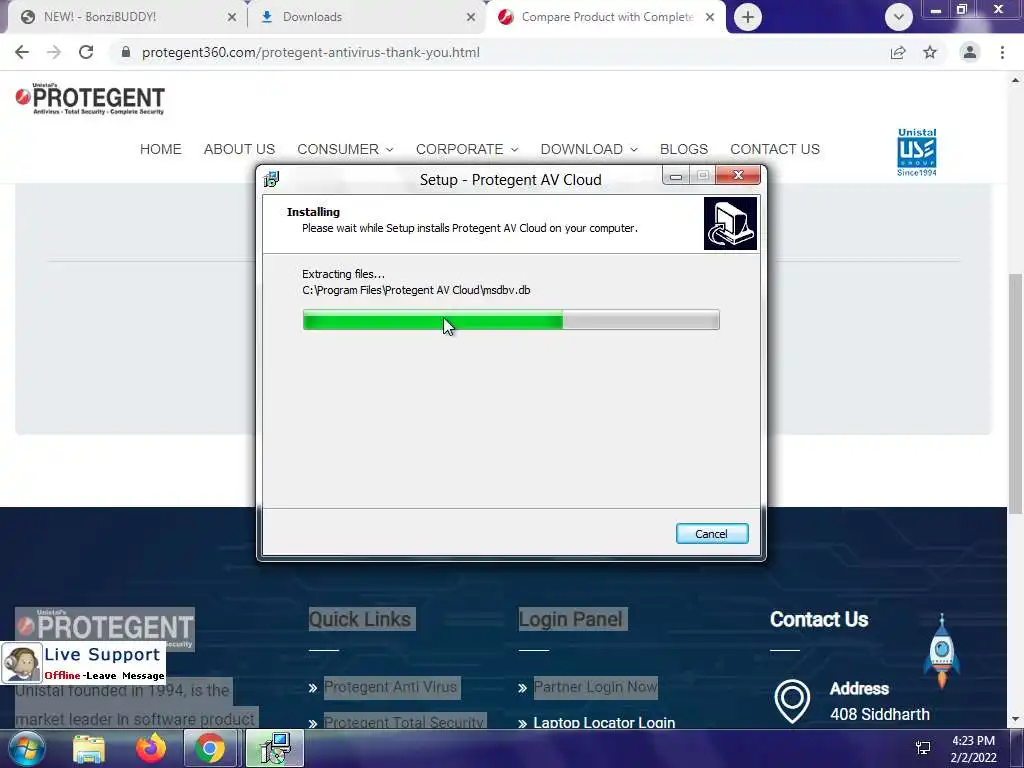The image size is (1024, 768).
Task: Reload the current page
Action: coord(86,52)
